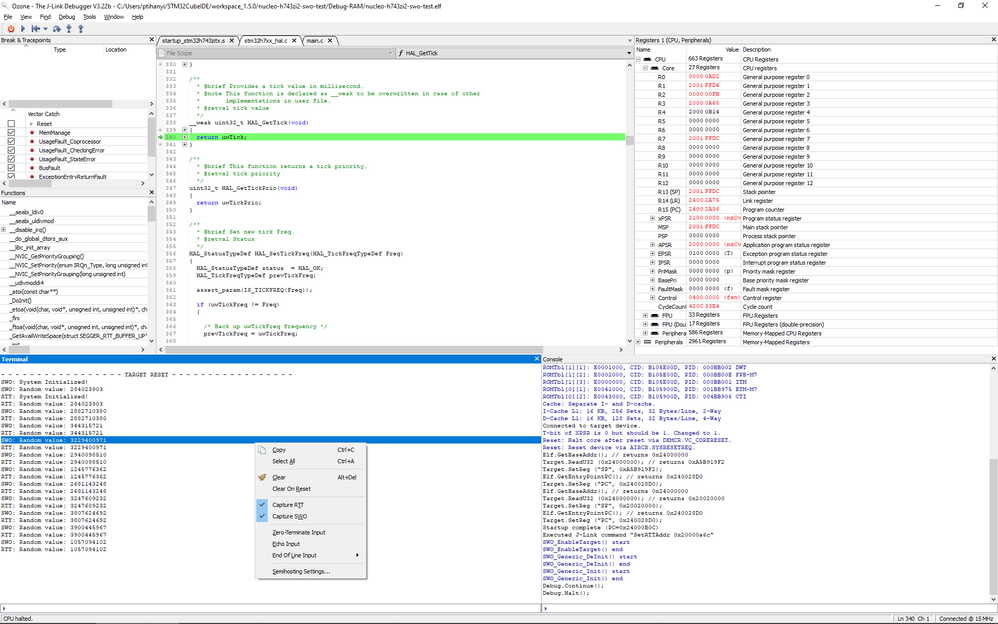
Task: Toggle Capture SWO in context menu
Action: click(311, 516)
